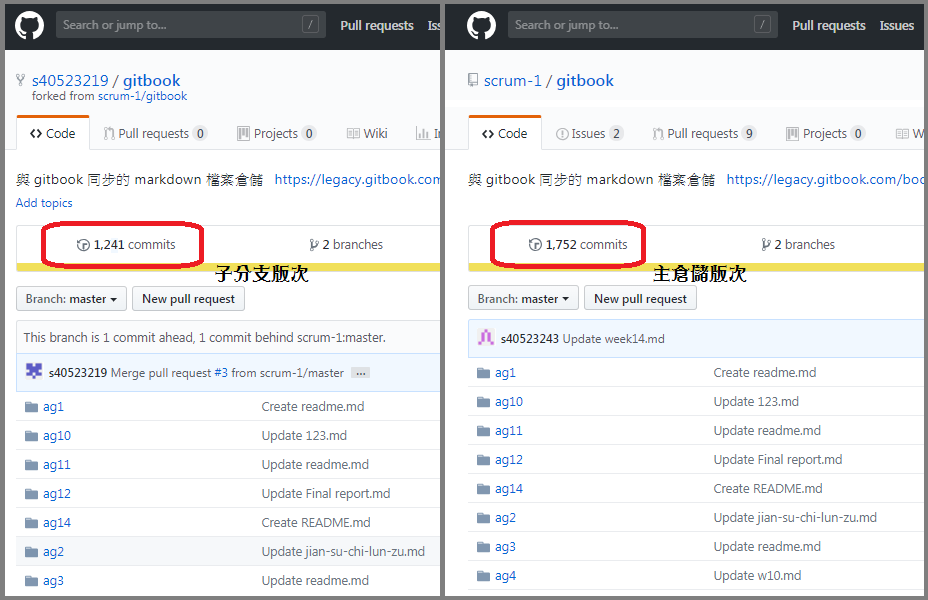Select Code tab in left repository
Image resolution: width=928 pixels, height=600 pixels.
(x=53, y=134)
